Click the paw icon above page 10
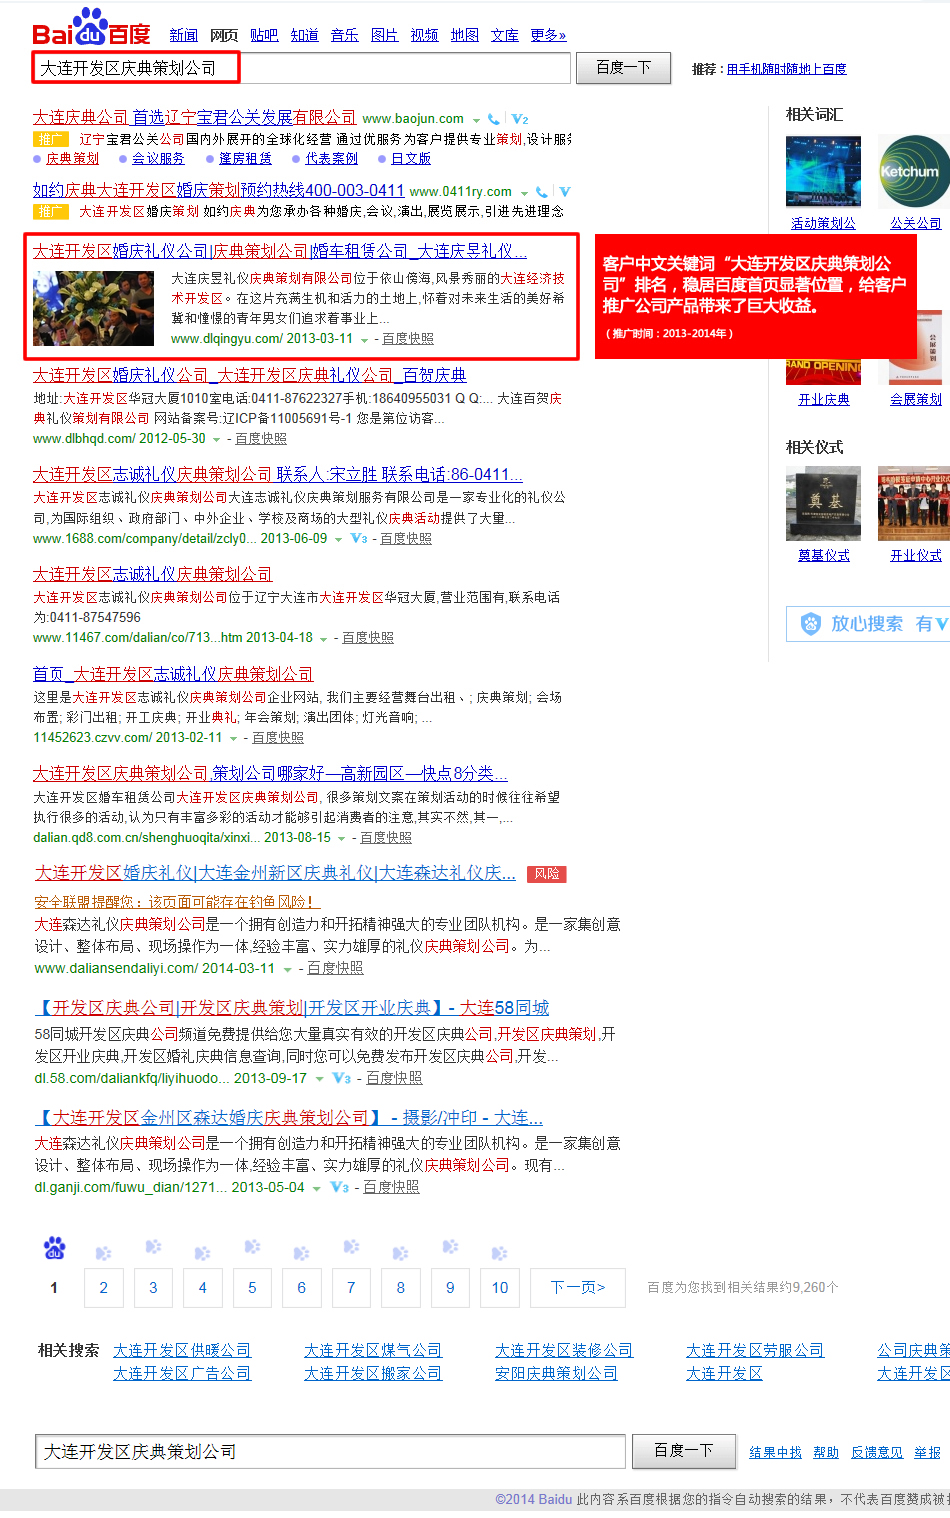Viewport: 950px width, 1518px height. [x=499, y=1252]
